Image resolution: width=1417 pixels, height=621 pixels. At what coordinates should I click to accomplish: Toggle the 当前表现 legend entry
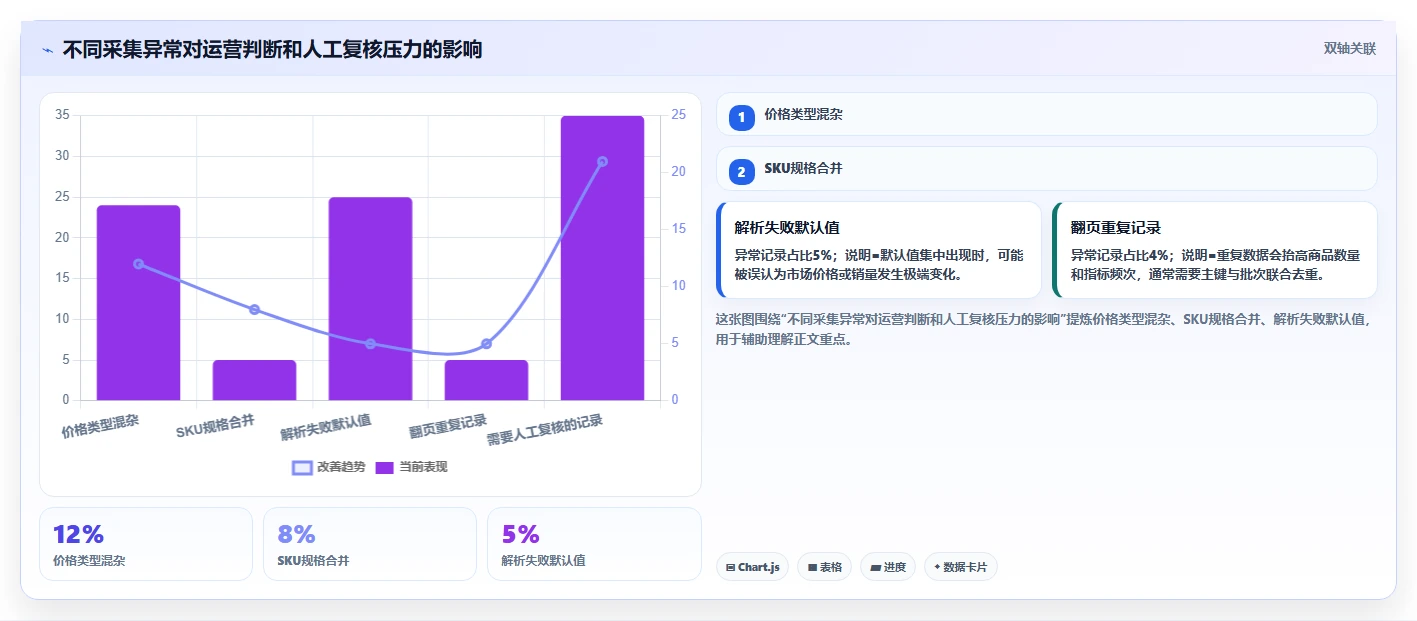click(411, 467)
